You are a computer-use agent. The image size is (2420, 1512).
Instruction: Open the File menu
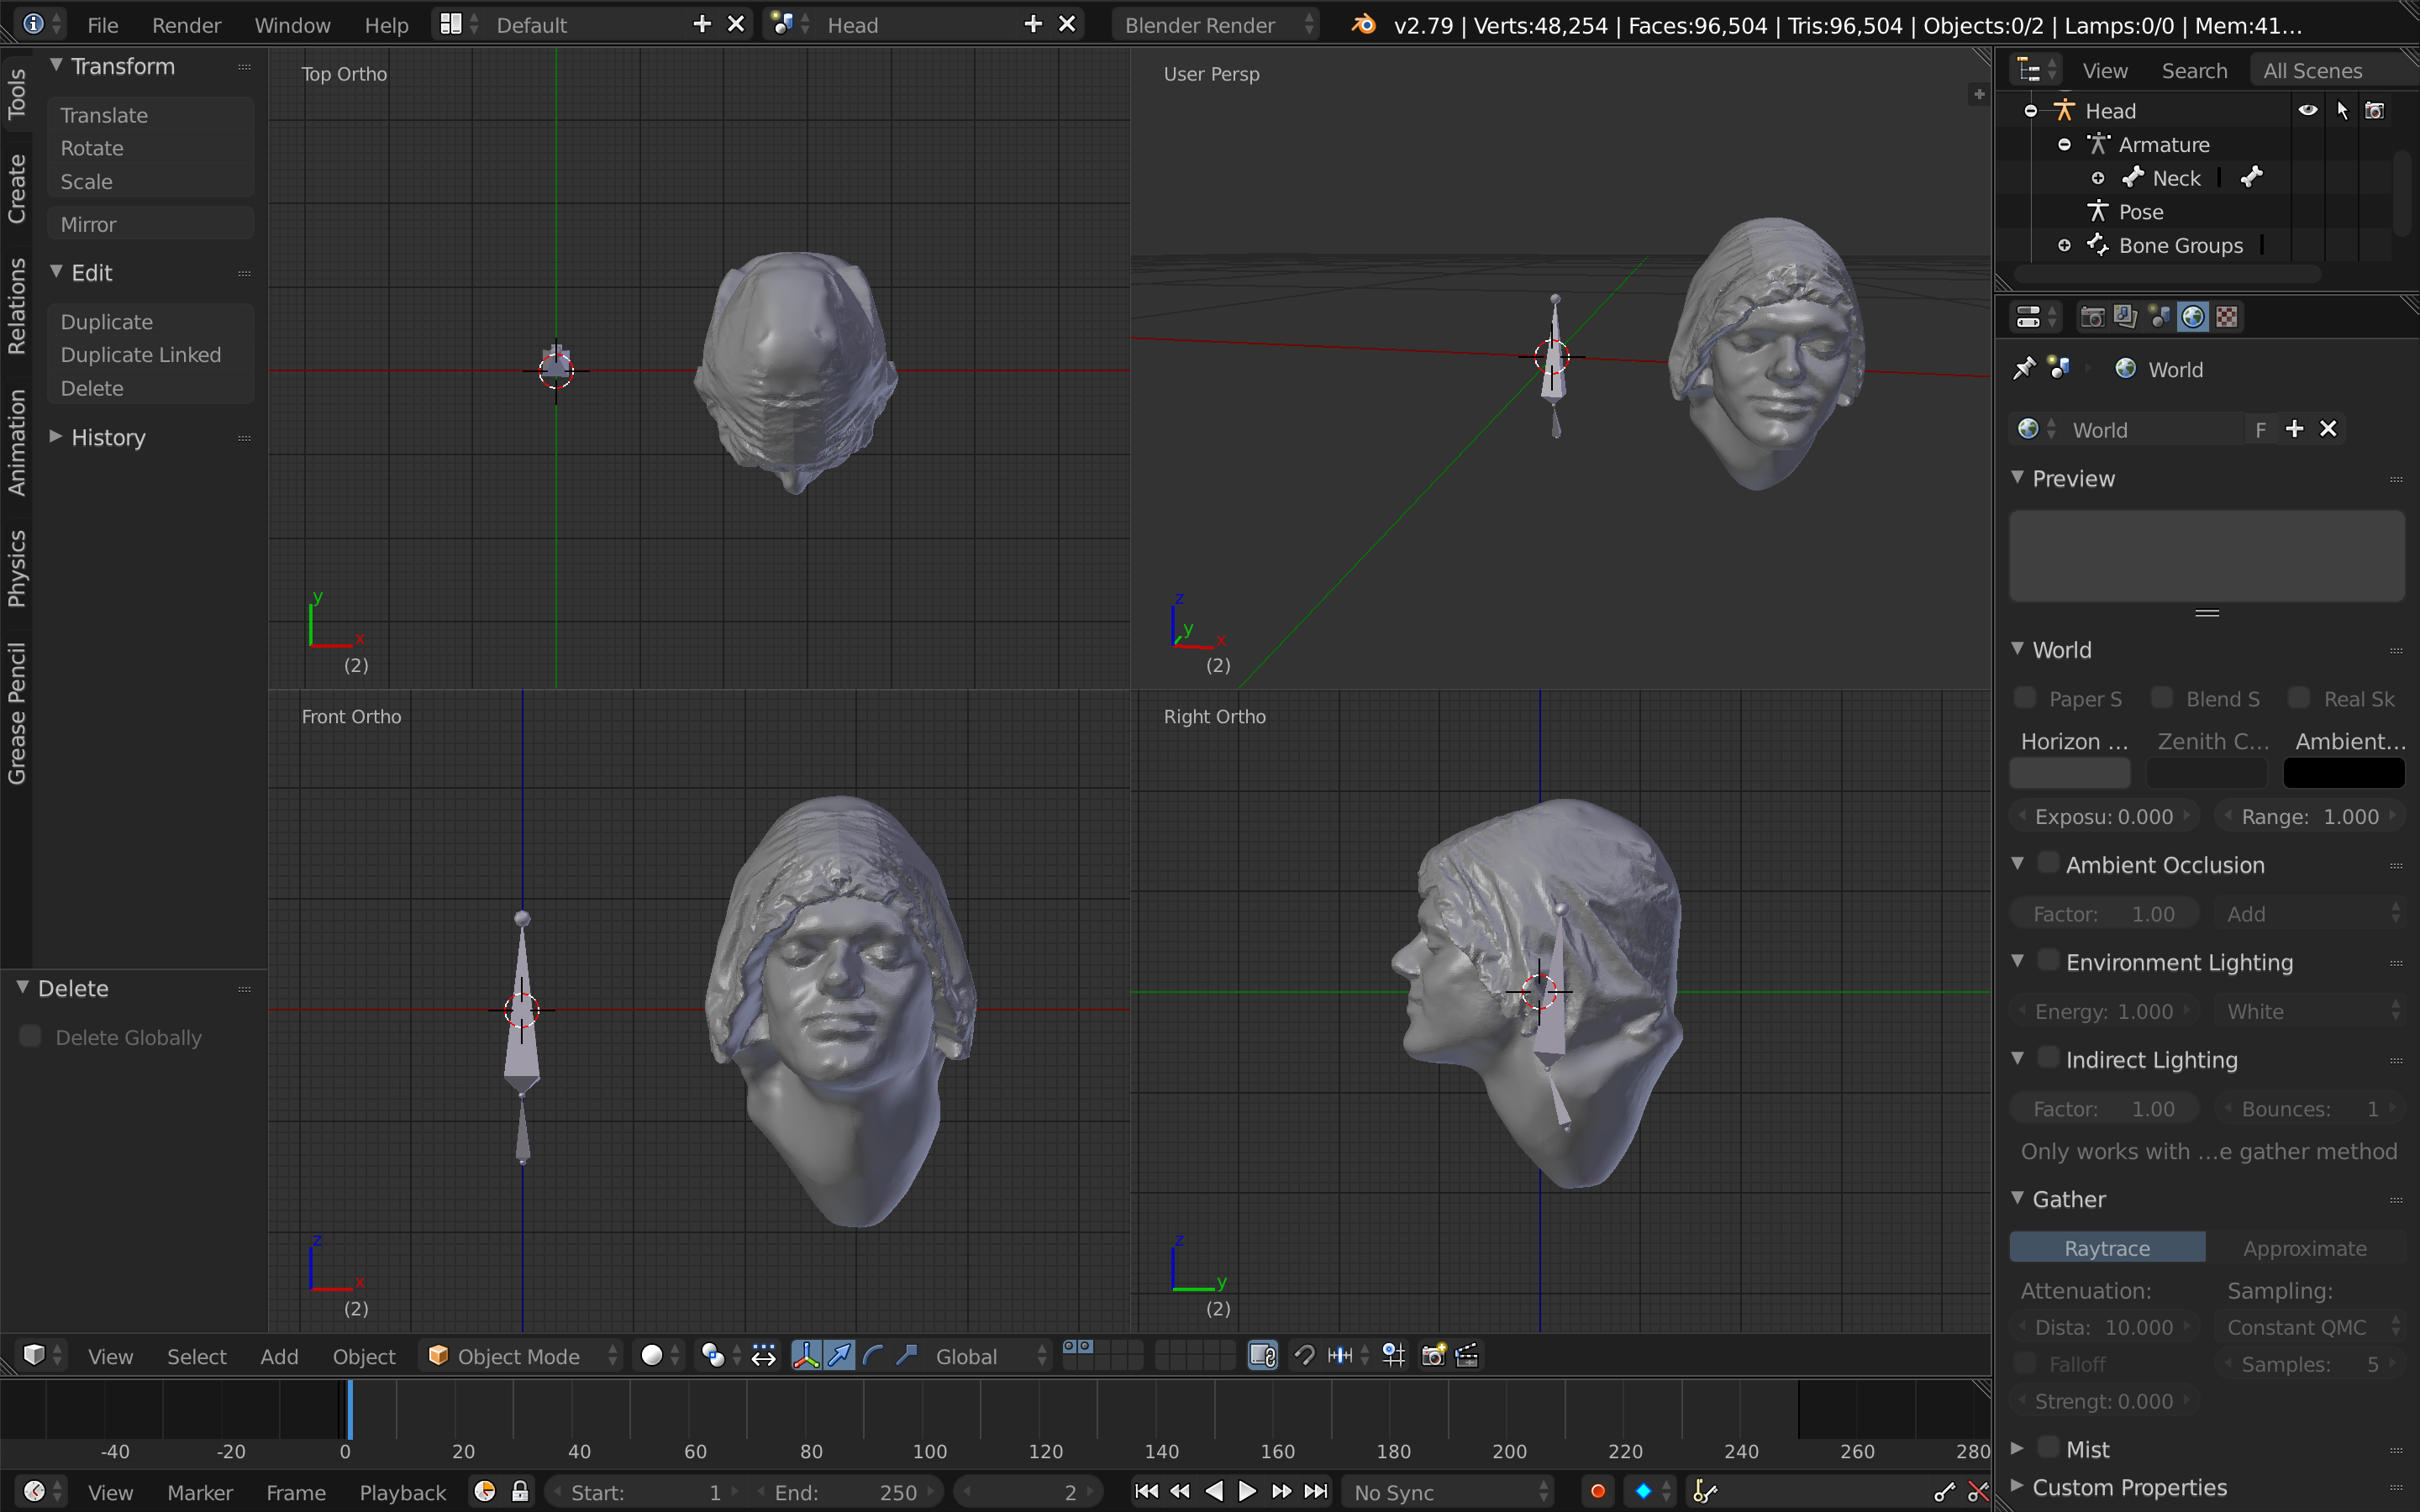click(x=102, y=24)
